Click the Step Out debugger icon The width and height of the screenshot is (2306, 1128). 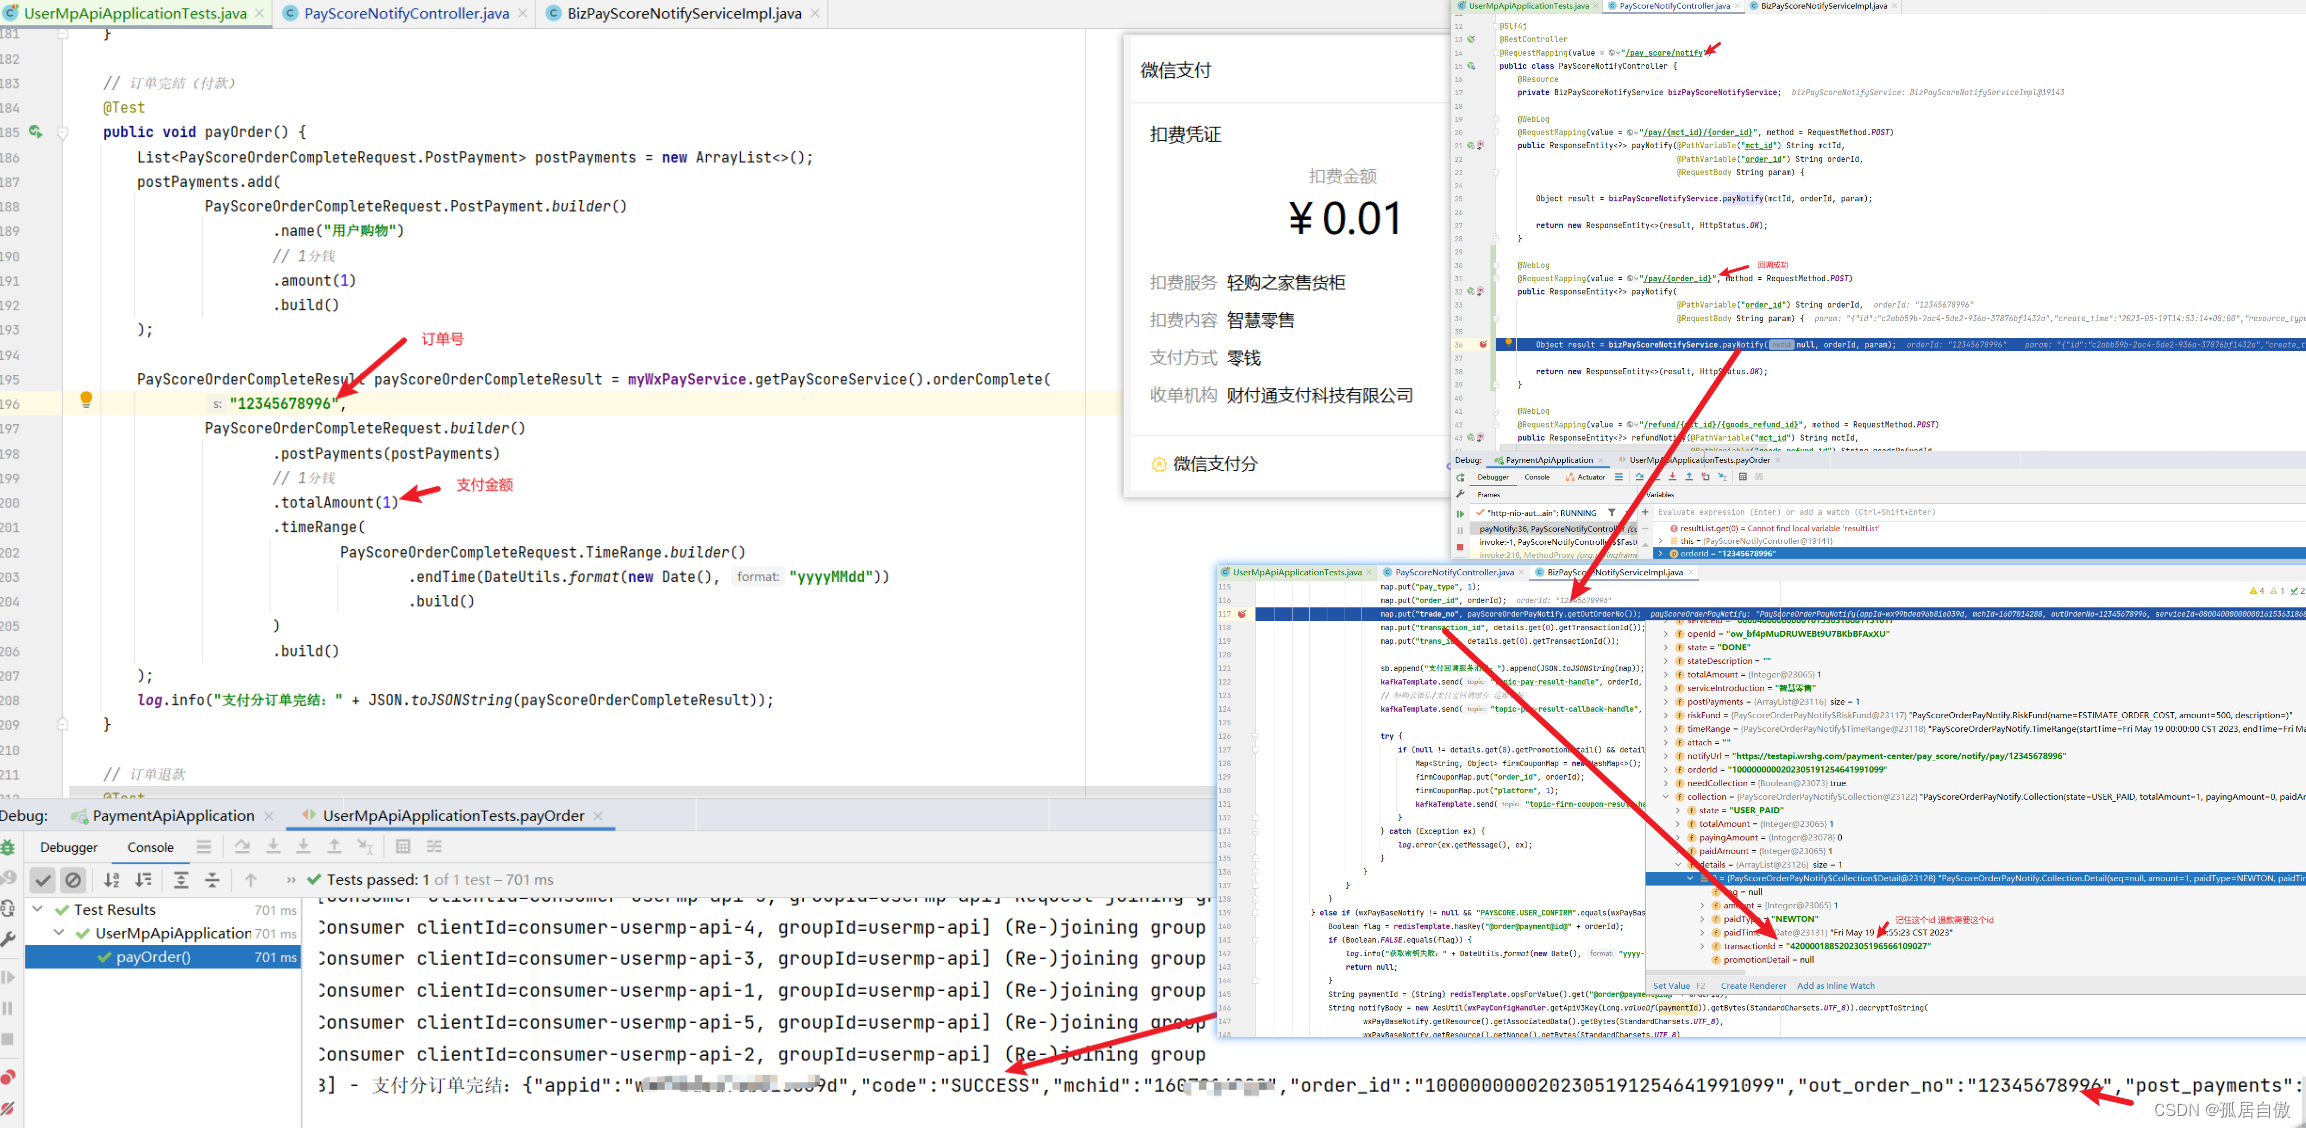[334, 847]
